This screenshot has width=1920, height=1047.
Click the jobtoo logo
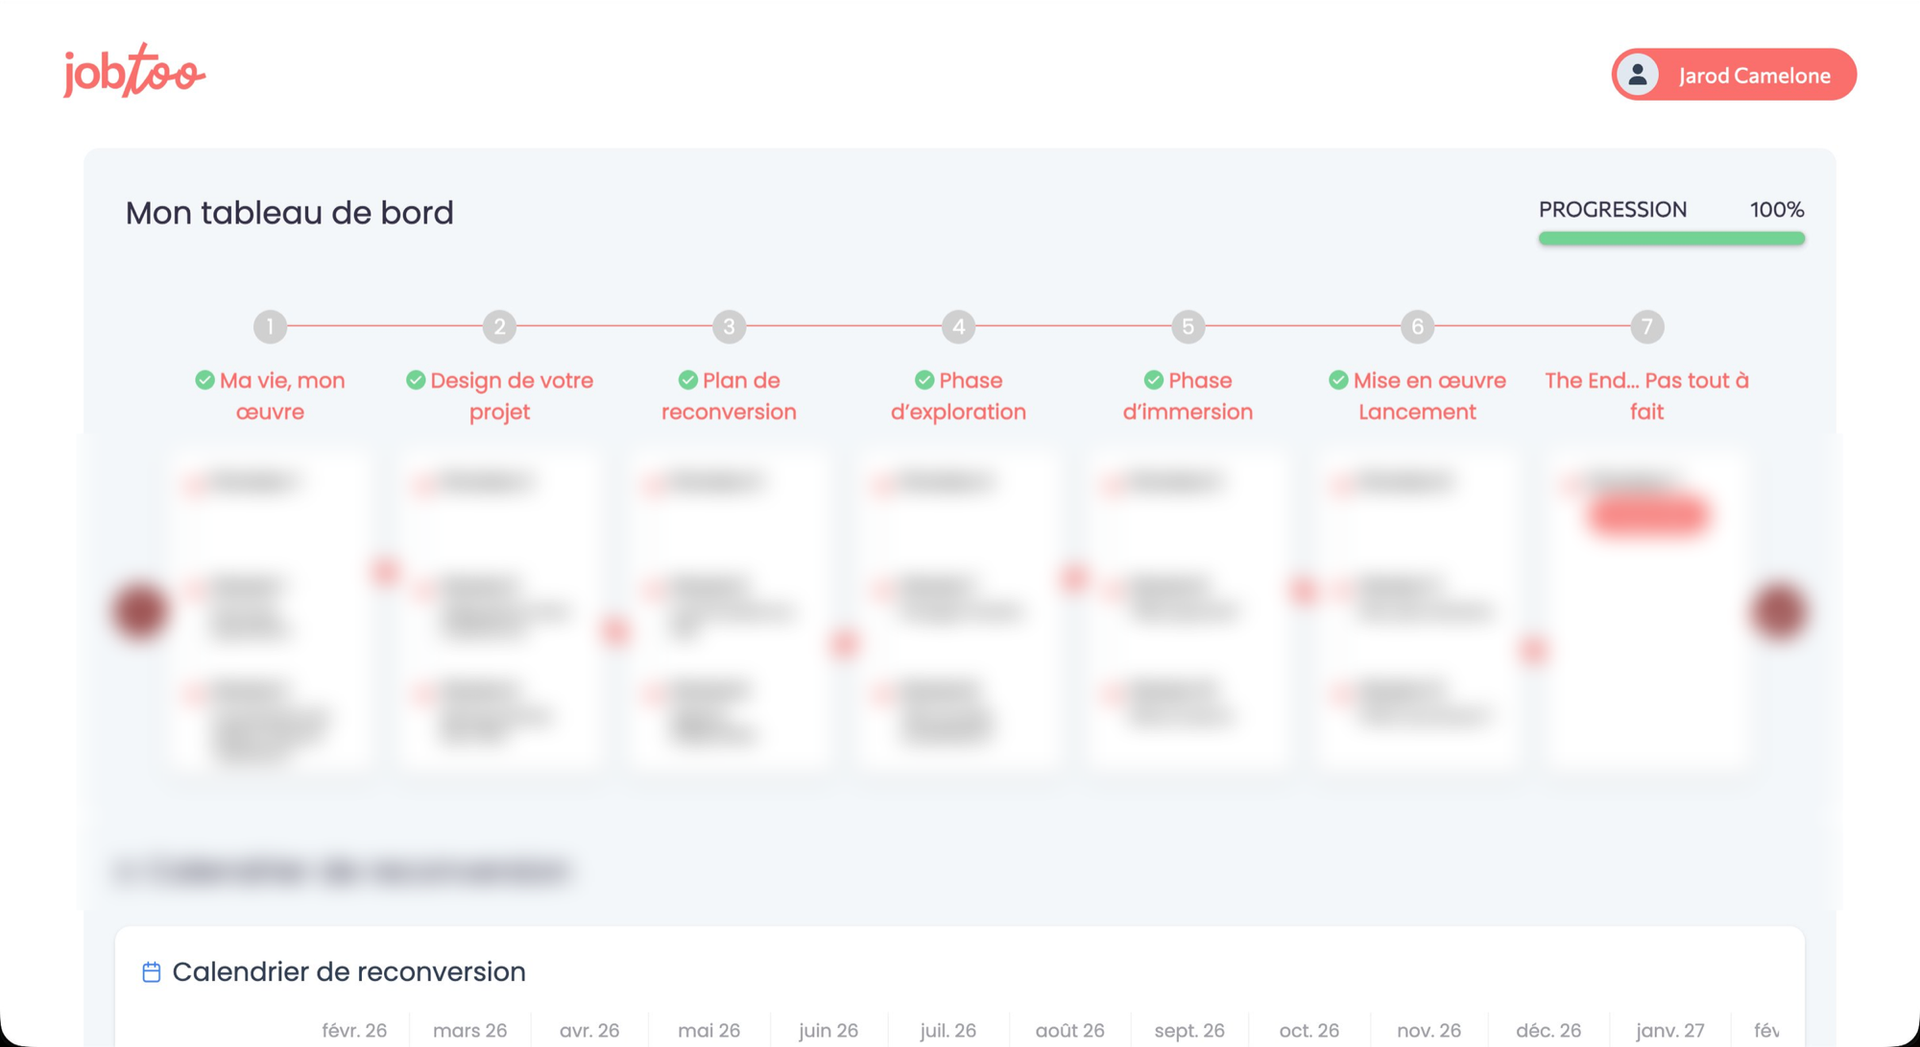(x=134, y=71)
